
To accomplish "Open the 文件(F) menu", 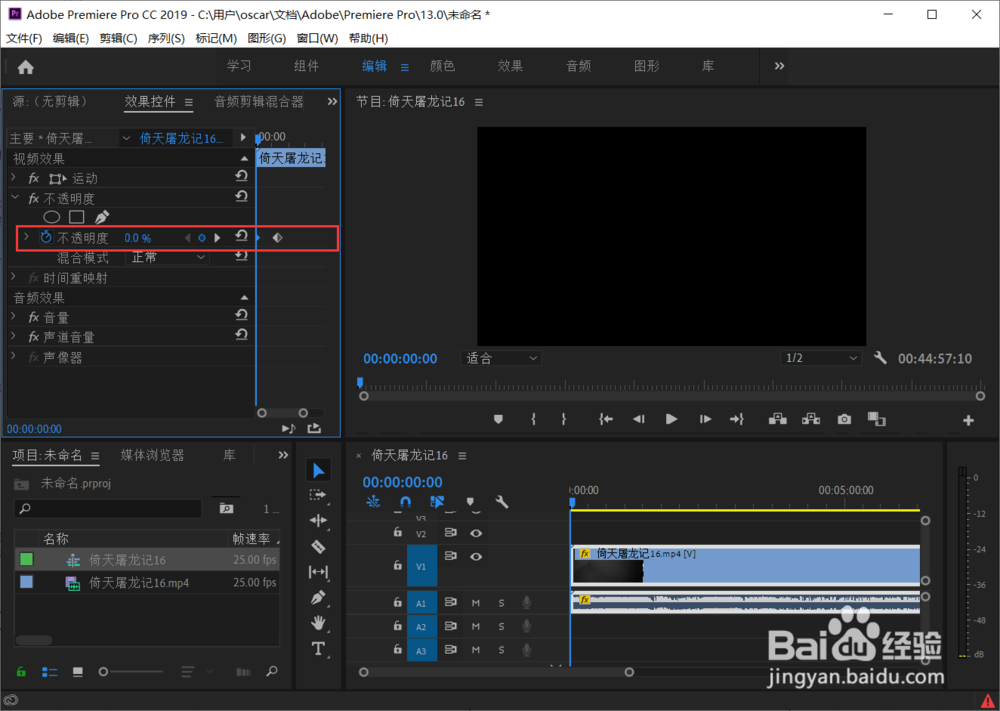I will coord(24,38).
